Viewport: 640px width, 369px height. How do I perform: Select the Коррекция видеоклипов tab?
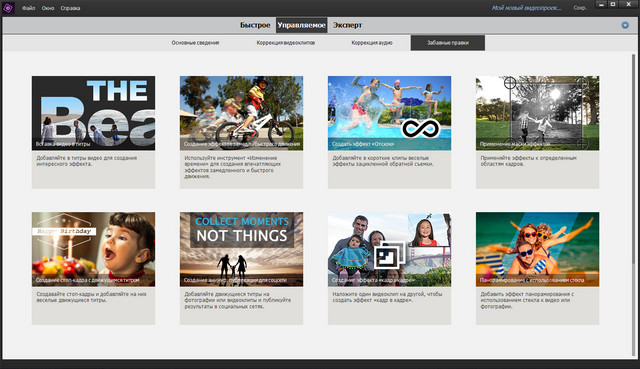tap(286, 43)
